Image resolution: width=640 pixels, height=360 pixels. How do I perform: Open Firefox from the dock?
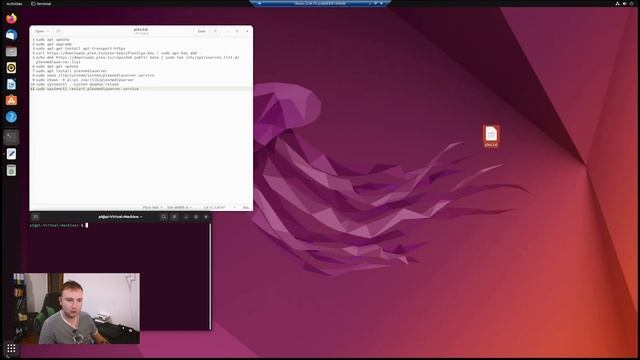(x=11, y=19)
